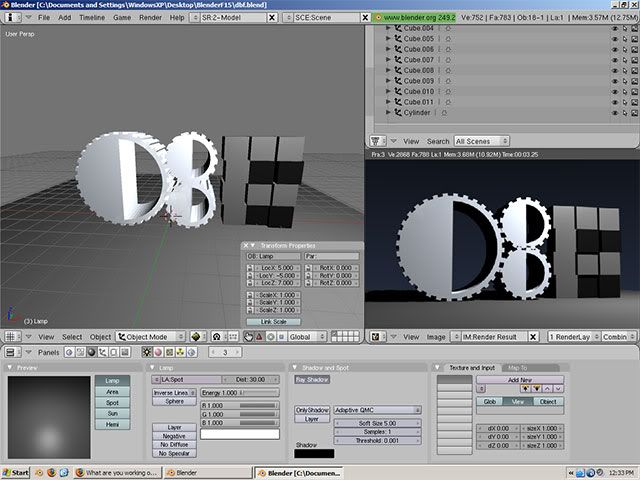Expand the Cube.009 tree entry
This screenshot has height=480, width=640.
click(x=389, y=81)
